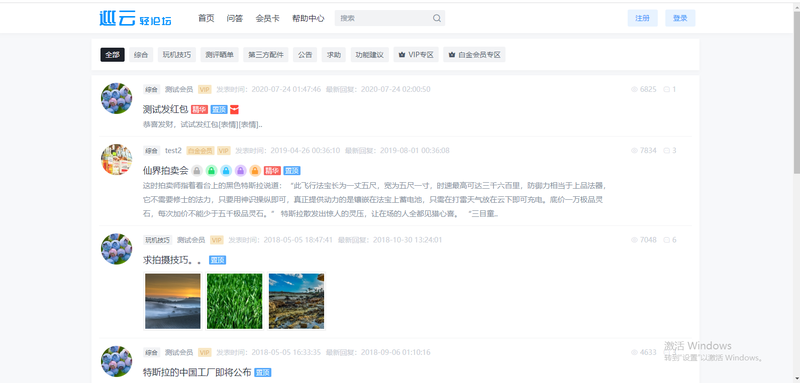Click the 巡云轻论坛 logo

pos(135,18)
